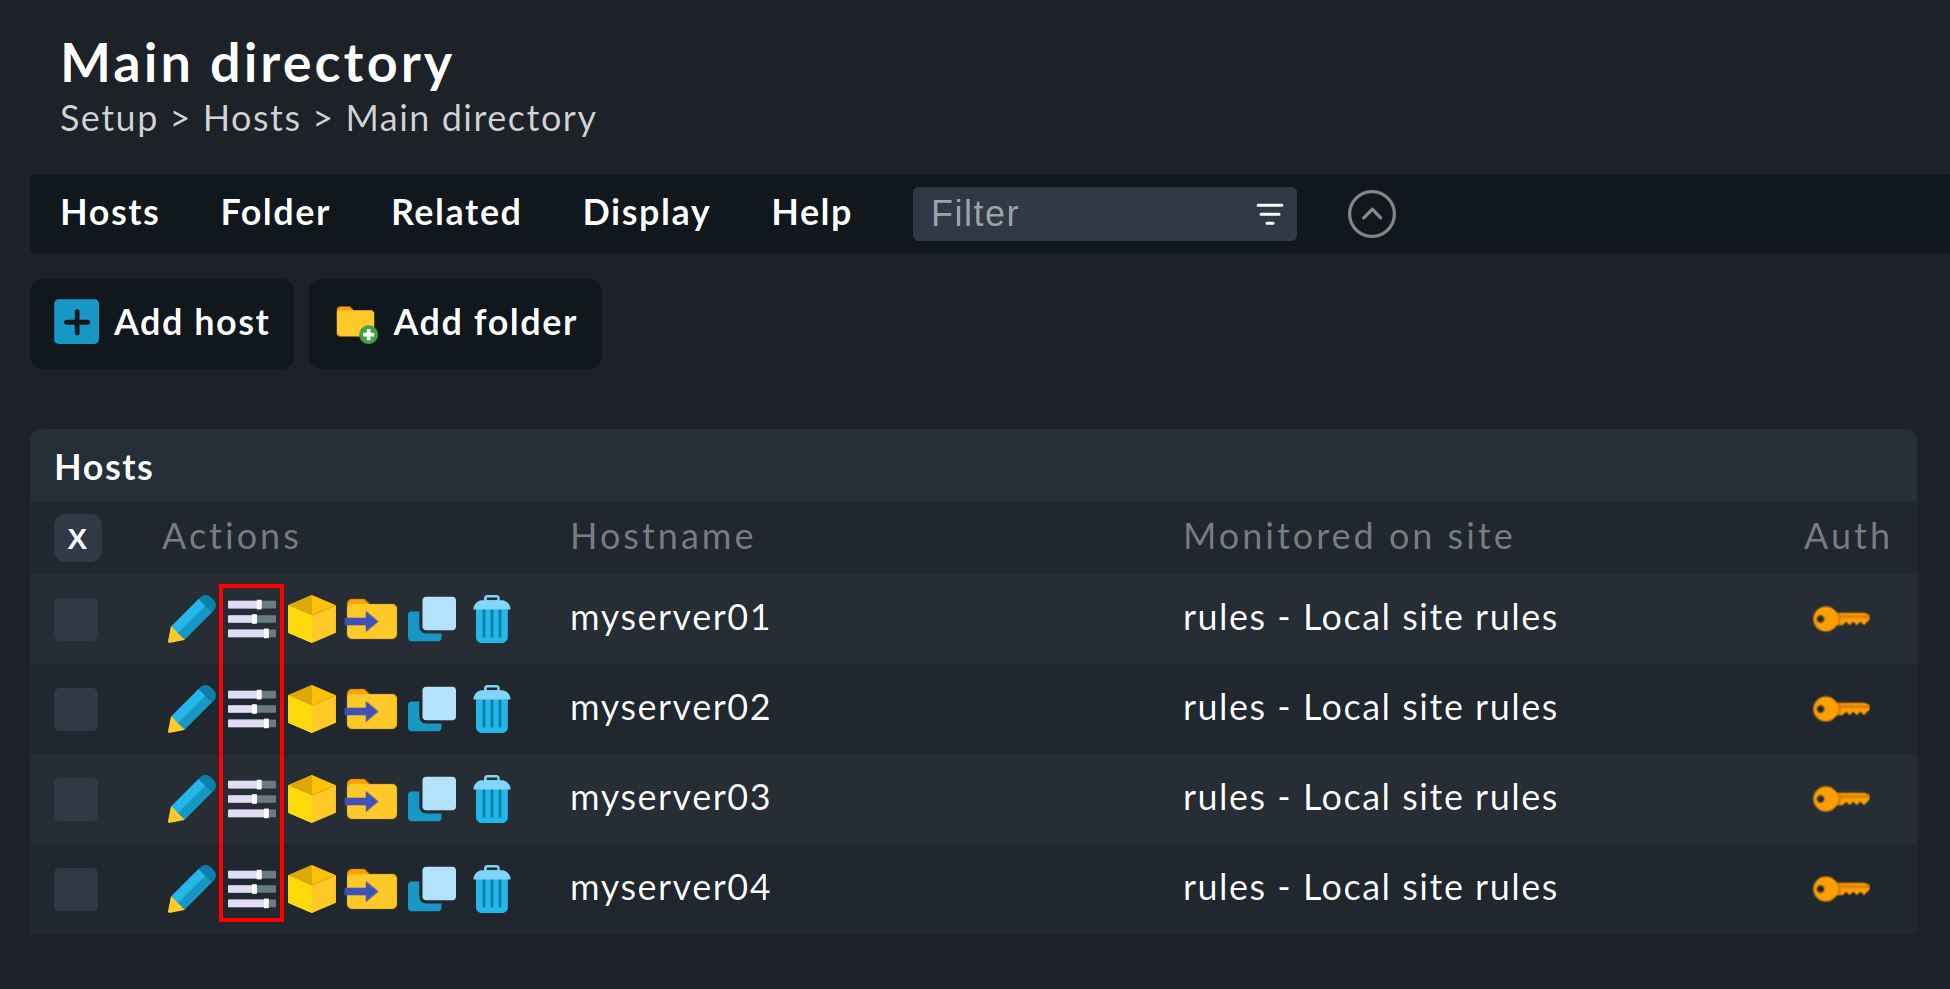Select the checkbox for the myserver01 row

(x=76, y=619)
